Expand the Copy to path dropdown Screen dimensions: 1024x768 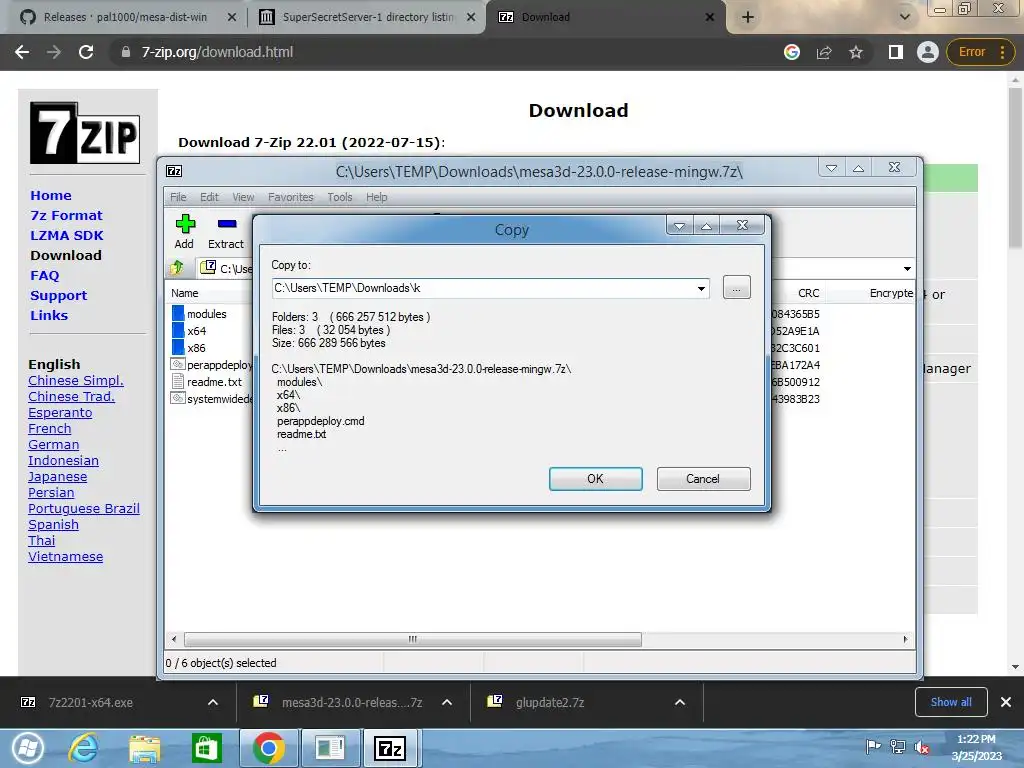pyautogui.click(x=701, y=288)
